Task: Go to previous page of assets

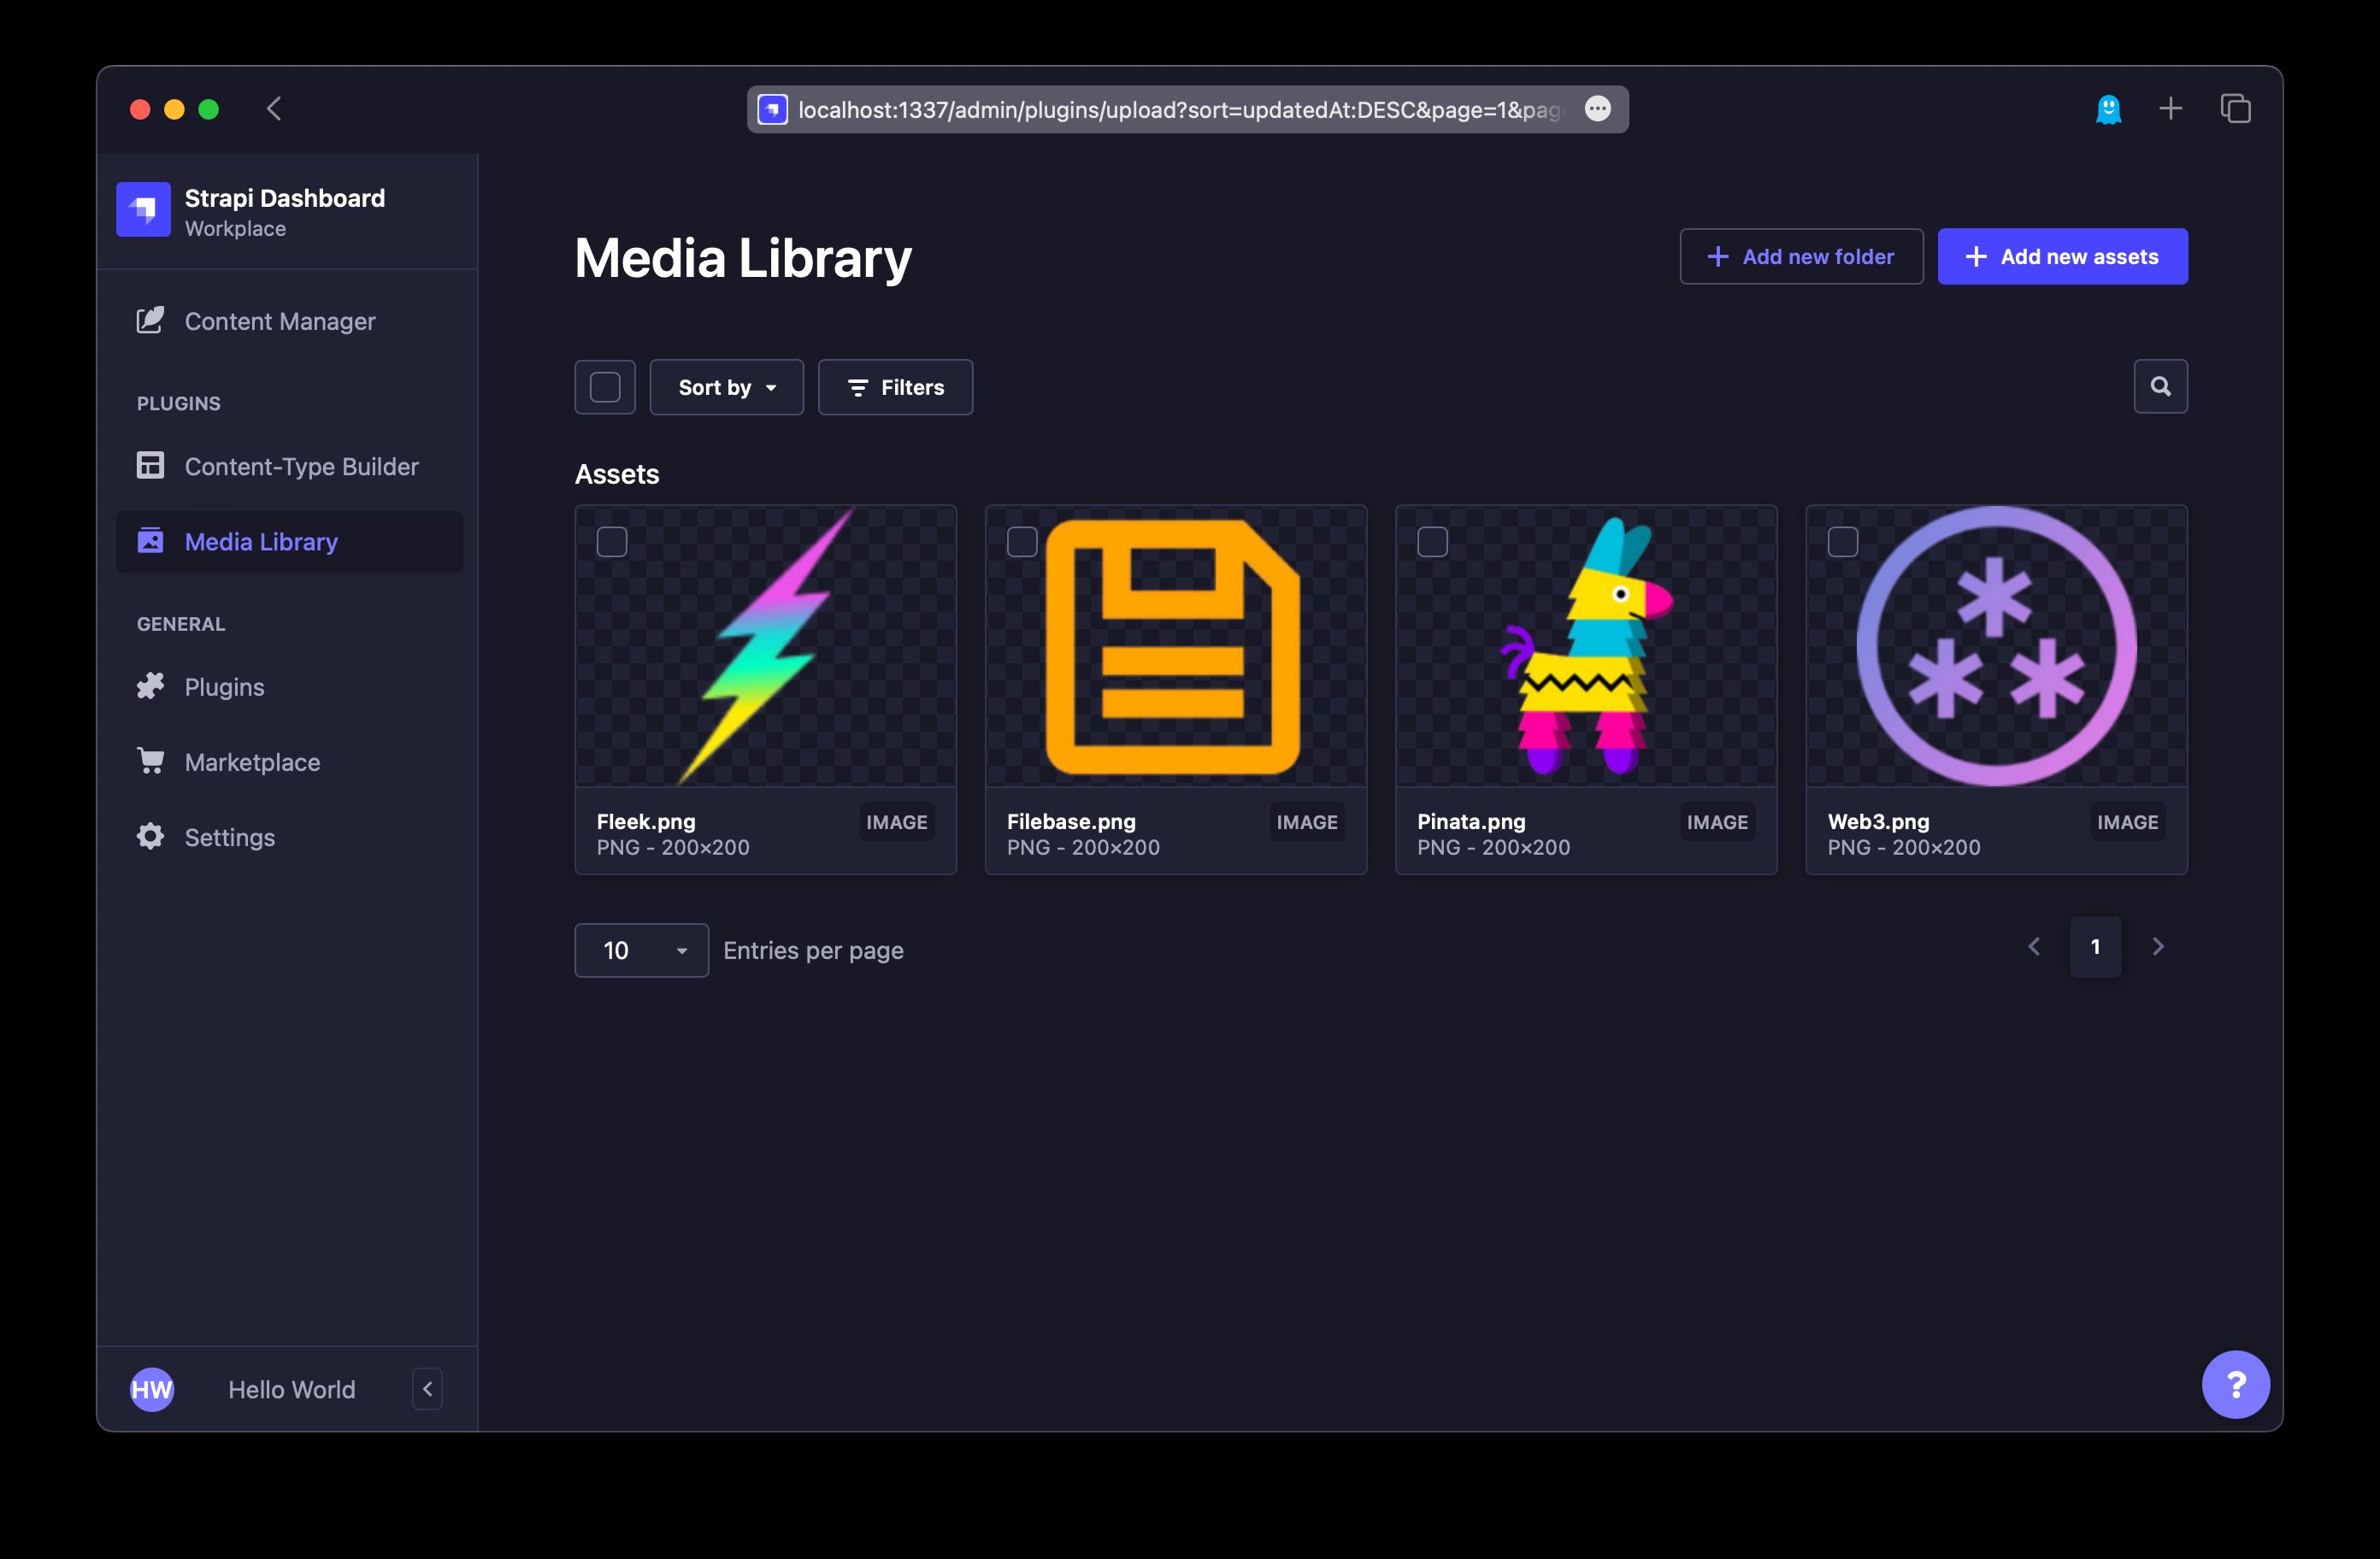Action: point(2034,946)
